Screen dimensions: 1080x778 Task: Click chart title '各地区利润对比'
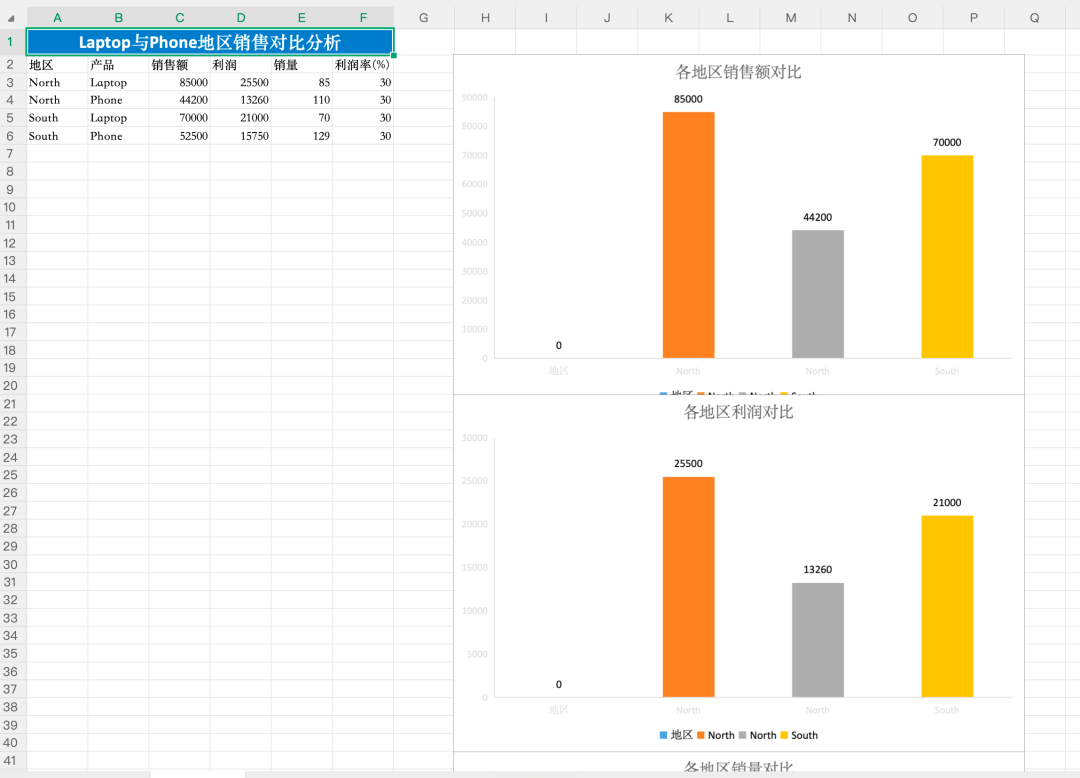click(738, 412)
